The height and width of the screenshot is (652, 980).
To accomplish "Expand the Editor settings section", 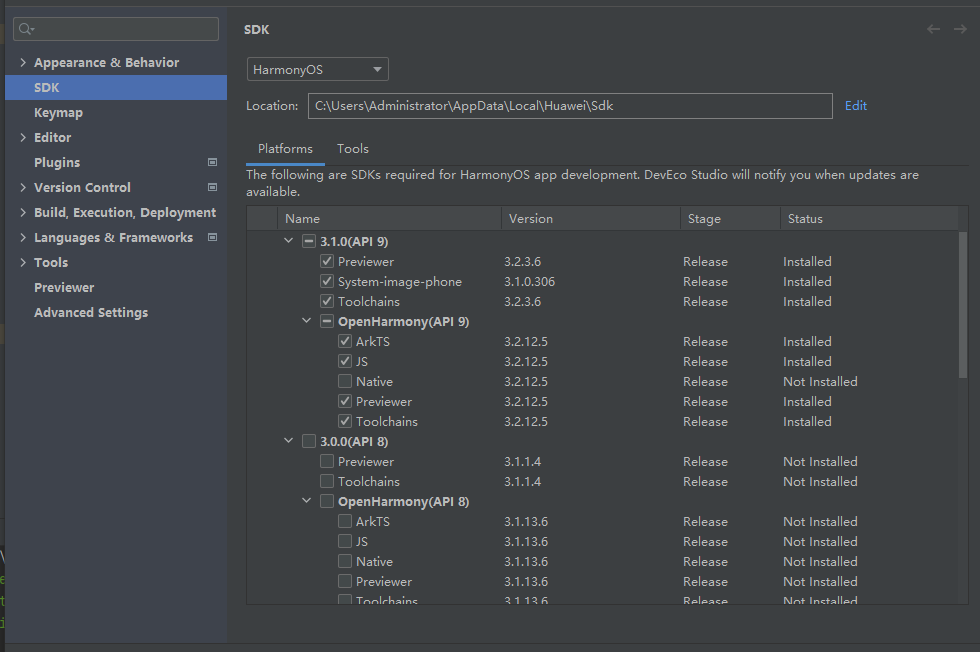I will click(23, 138).
